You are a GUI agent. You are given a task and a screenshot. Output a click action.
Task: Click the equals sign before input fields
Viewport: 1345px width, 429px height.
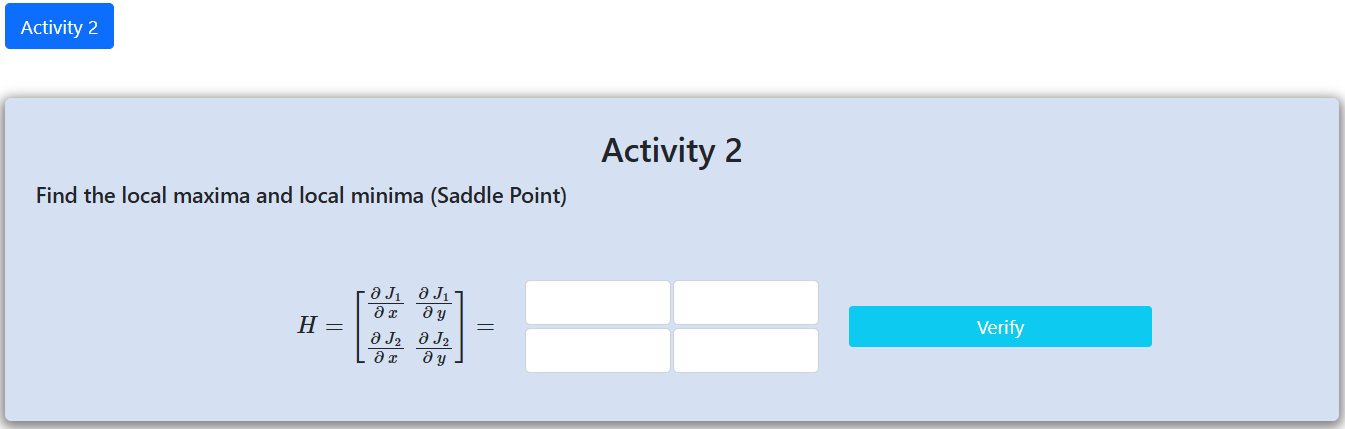[x=485, y=326]
